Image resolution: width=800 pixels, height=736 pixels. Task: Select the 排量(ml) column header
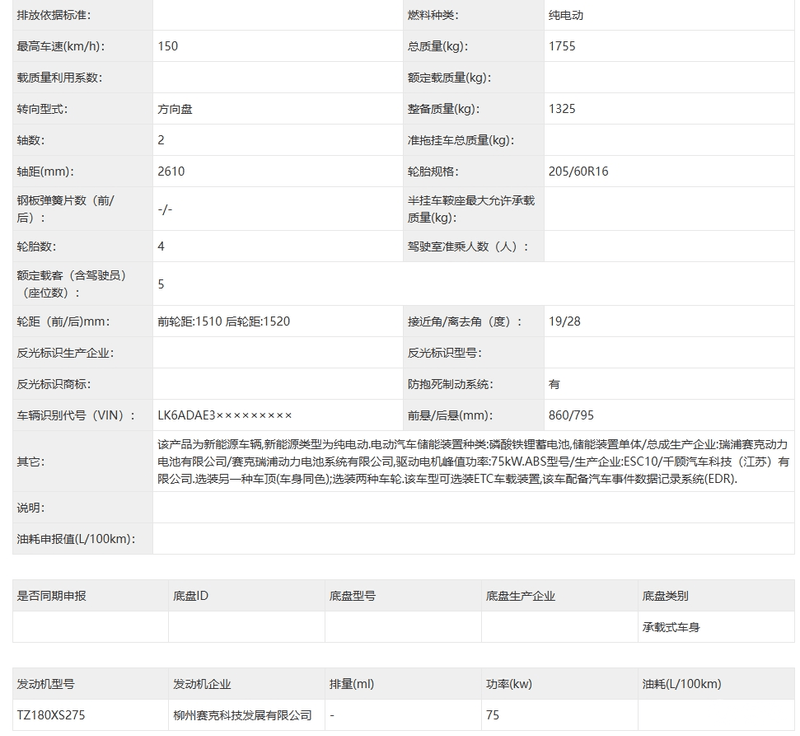pos(351,685)
